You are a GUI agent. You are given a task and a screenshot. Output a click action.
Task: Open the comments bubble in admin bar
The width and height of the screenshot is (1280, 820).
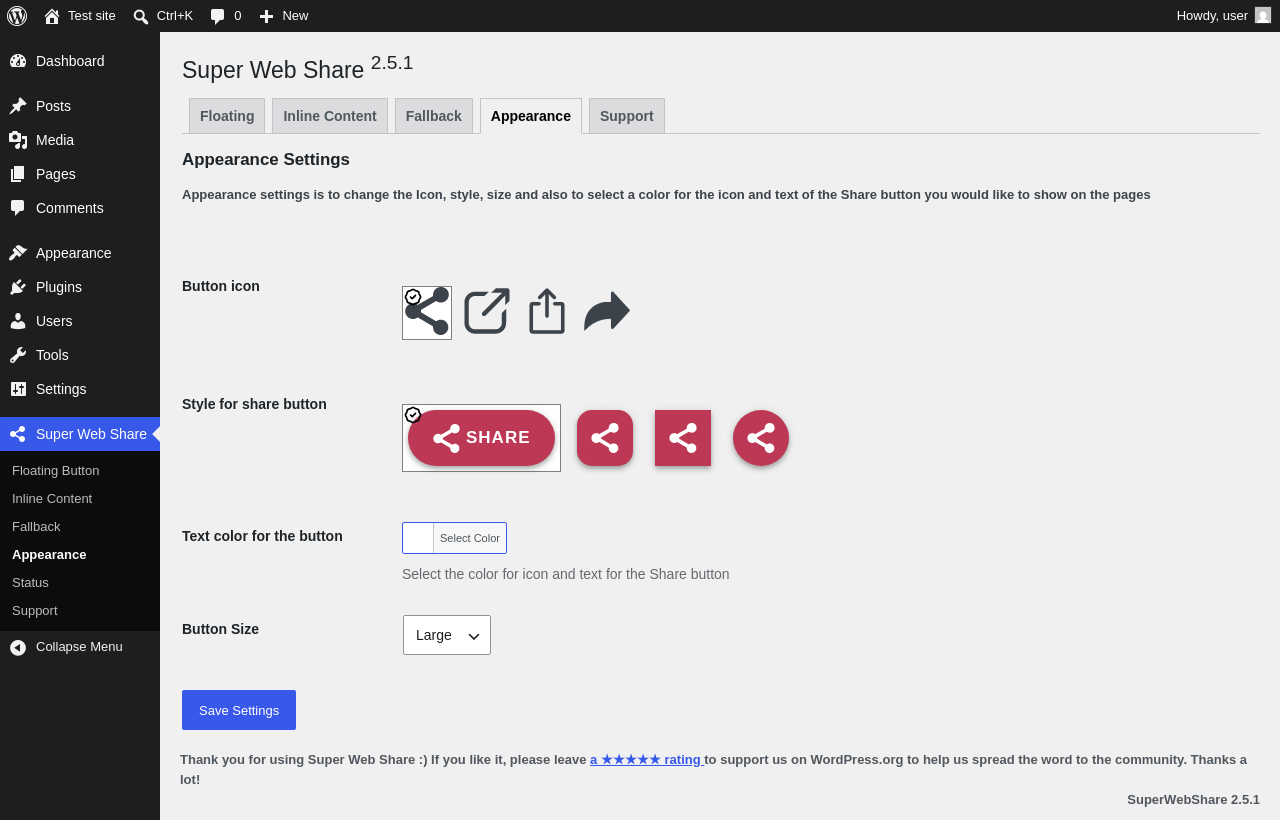[x=217, y=16]
